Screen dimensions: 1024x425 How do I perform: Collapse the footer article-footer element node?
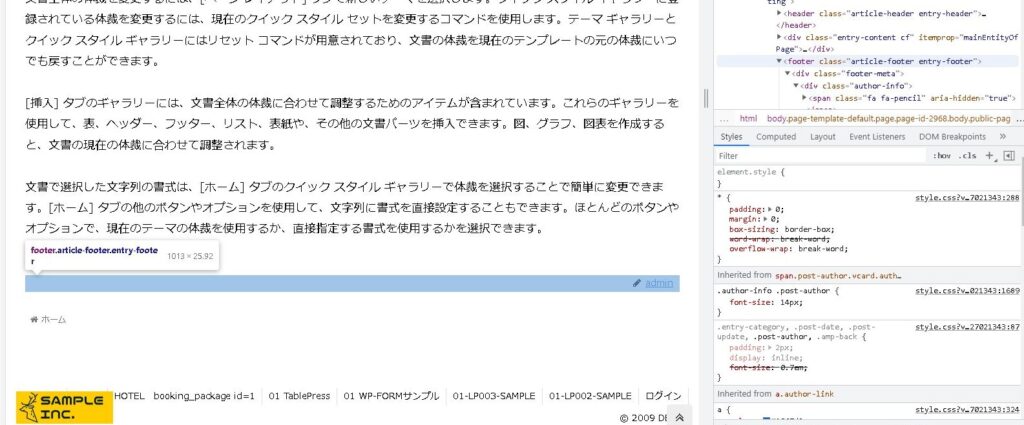tap(780, 61)
